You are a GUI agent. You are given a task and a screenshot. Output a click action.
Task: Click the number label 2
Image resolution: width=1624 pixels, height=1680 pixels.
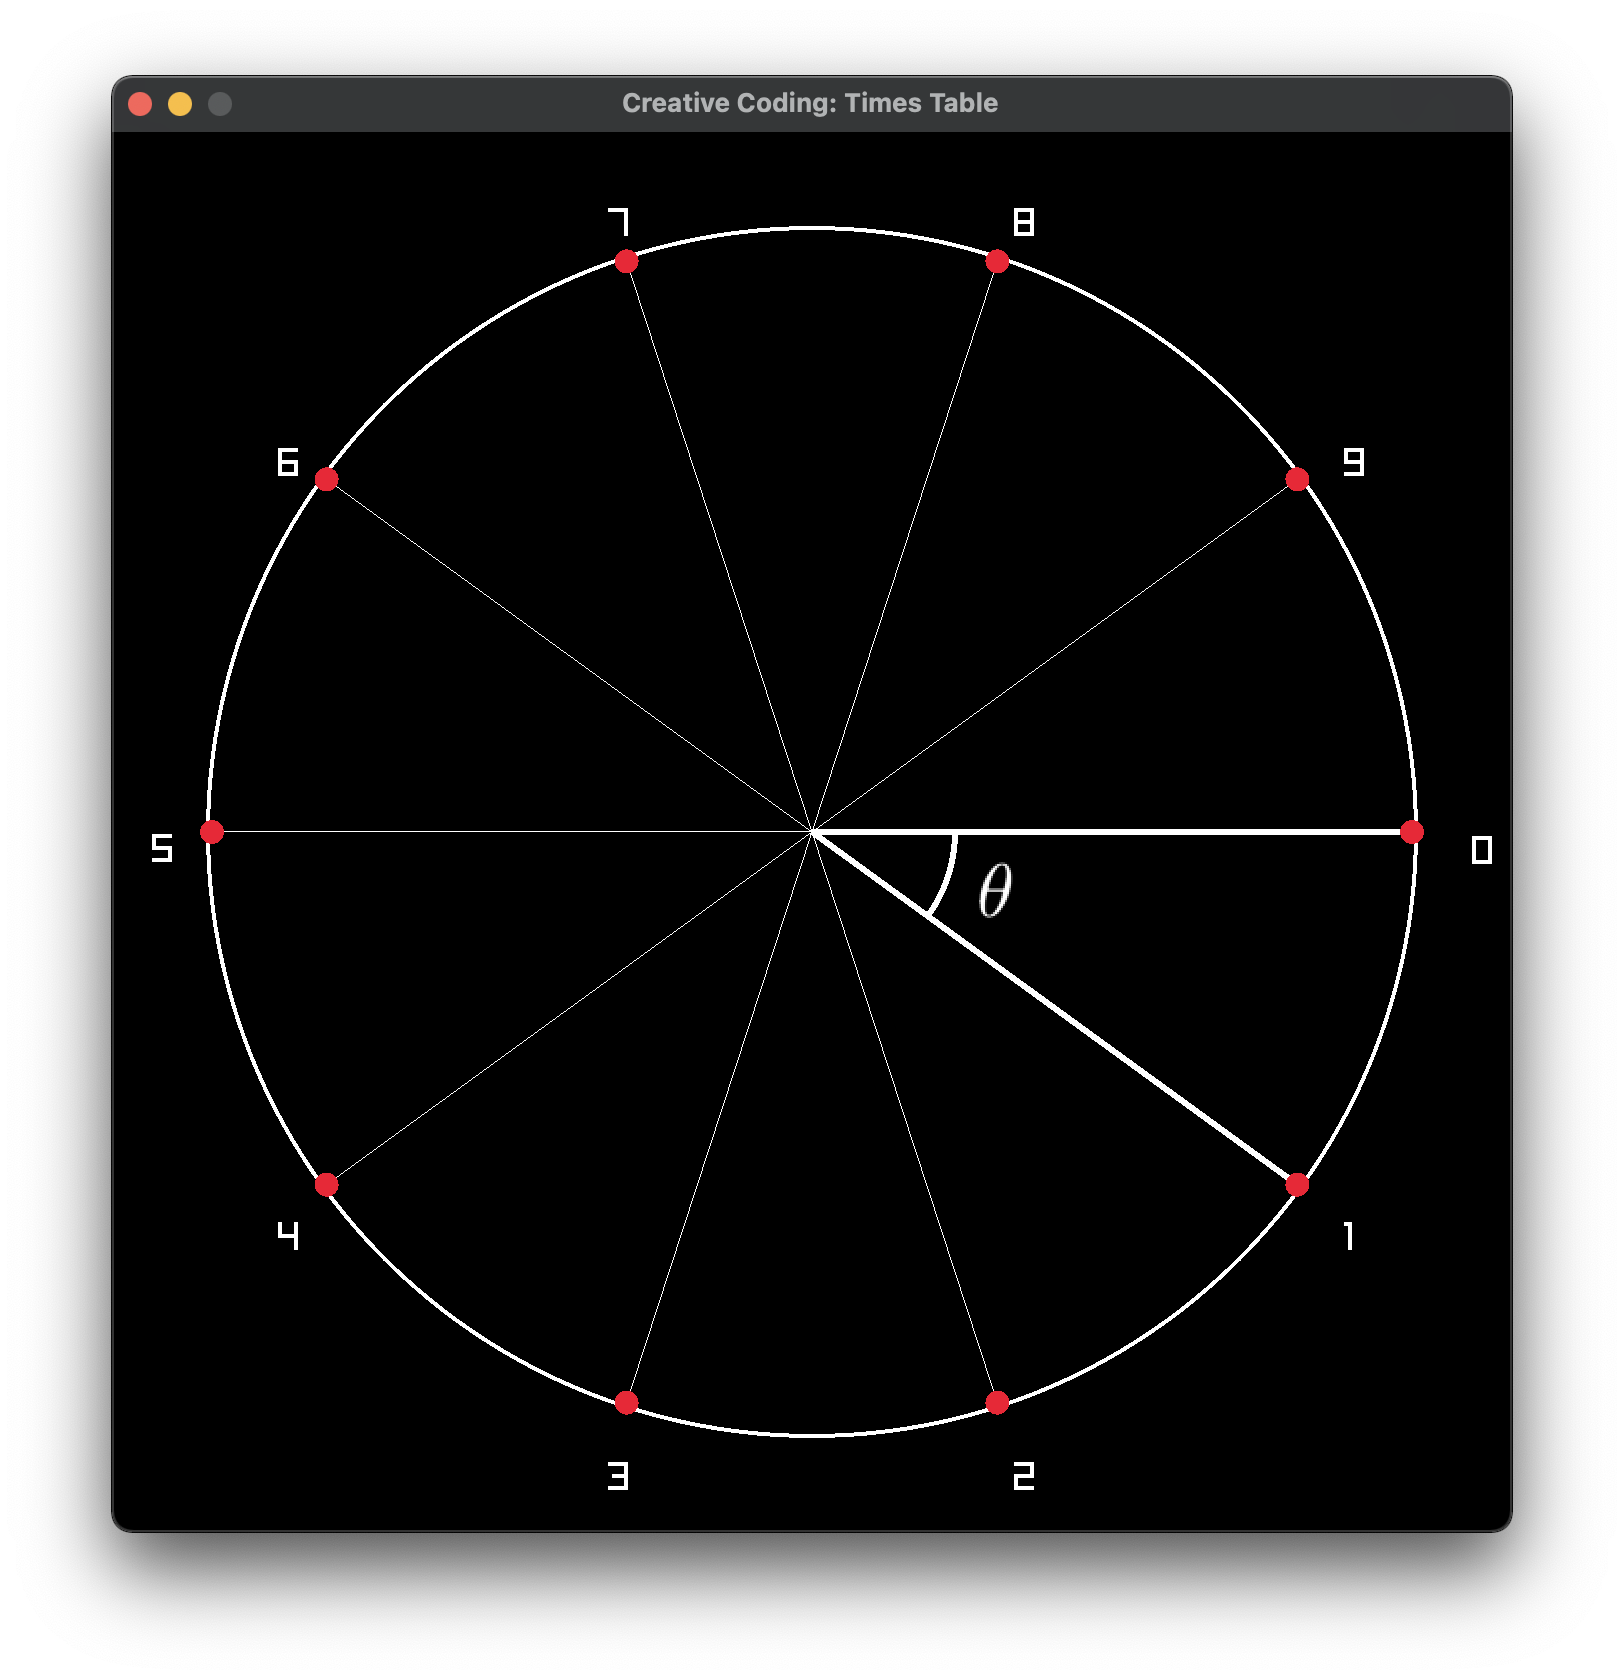(x=1024, y=1476)
